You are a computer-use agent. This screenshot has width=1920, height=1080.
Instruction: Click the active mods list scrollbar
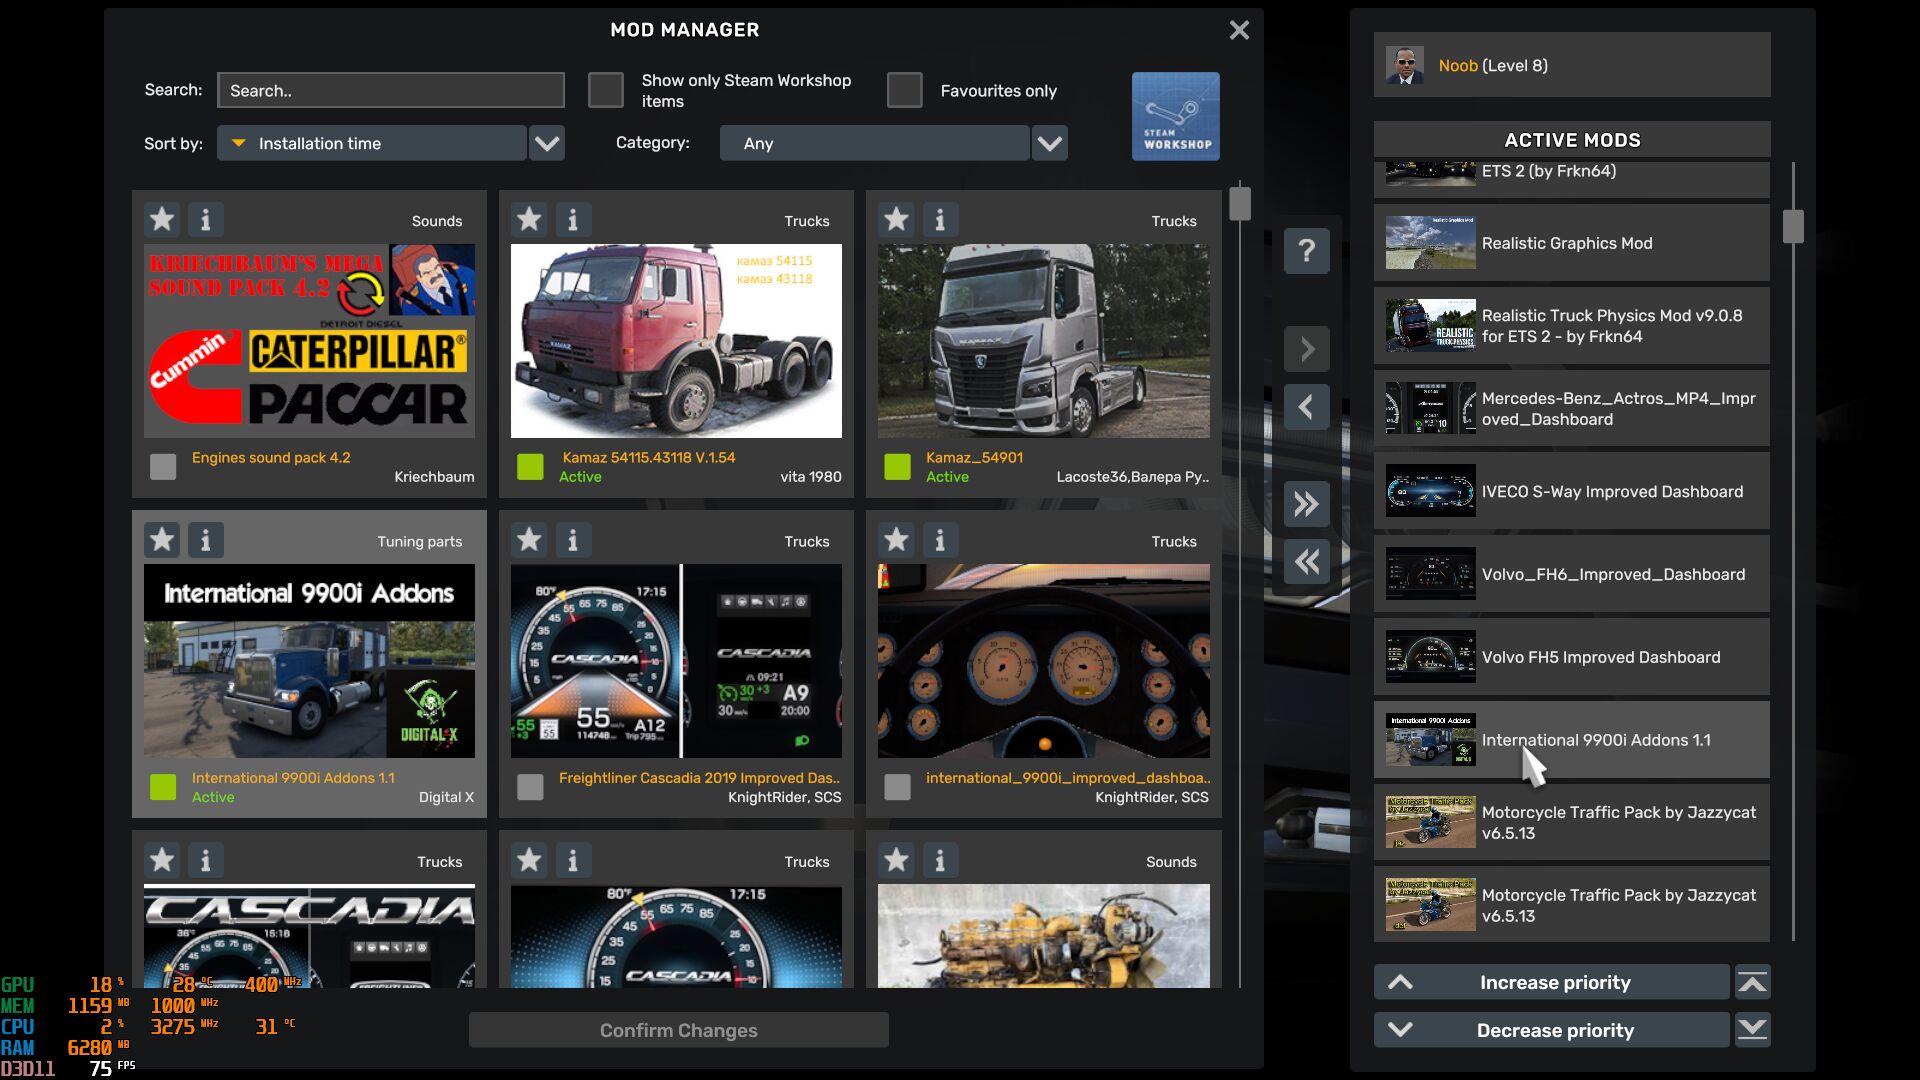click(x=1792, y=227)
